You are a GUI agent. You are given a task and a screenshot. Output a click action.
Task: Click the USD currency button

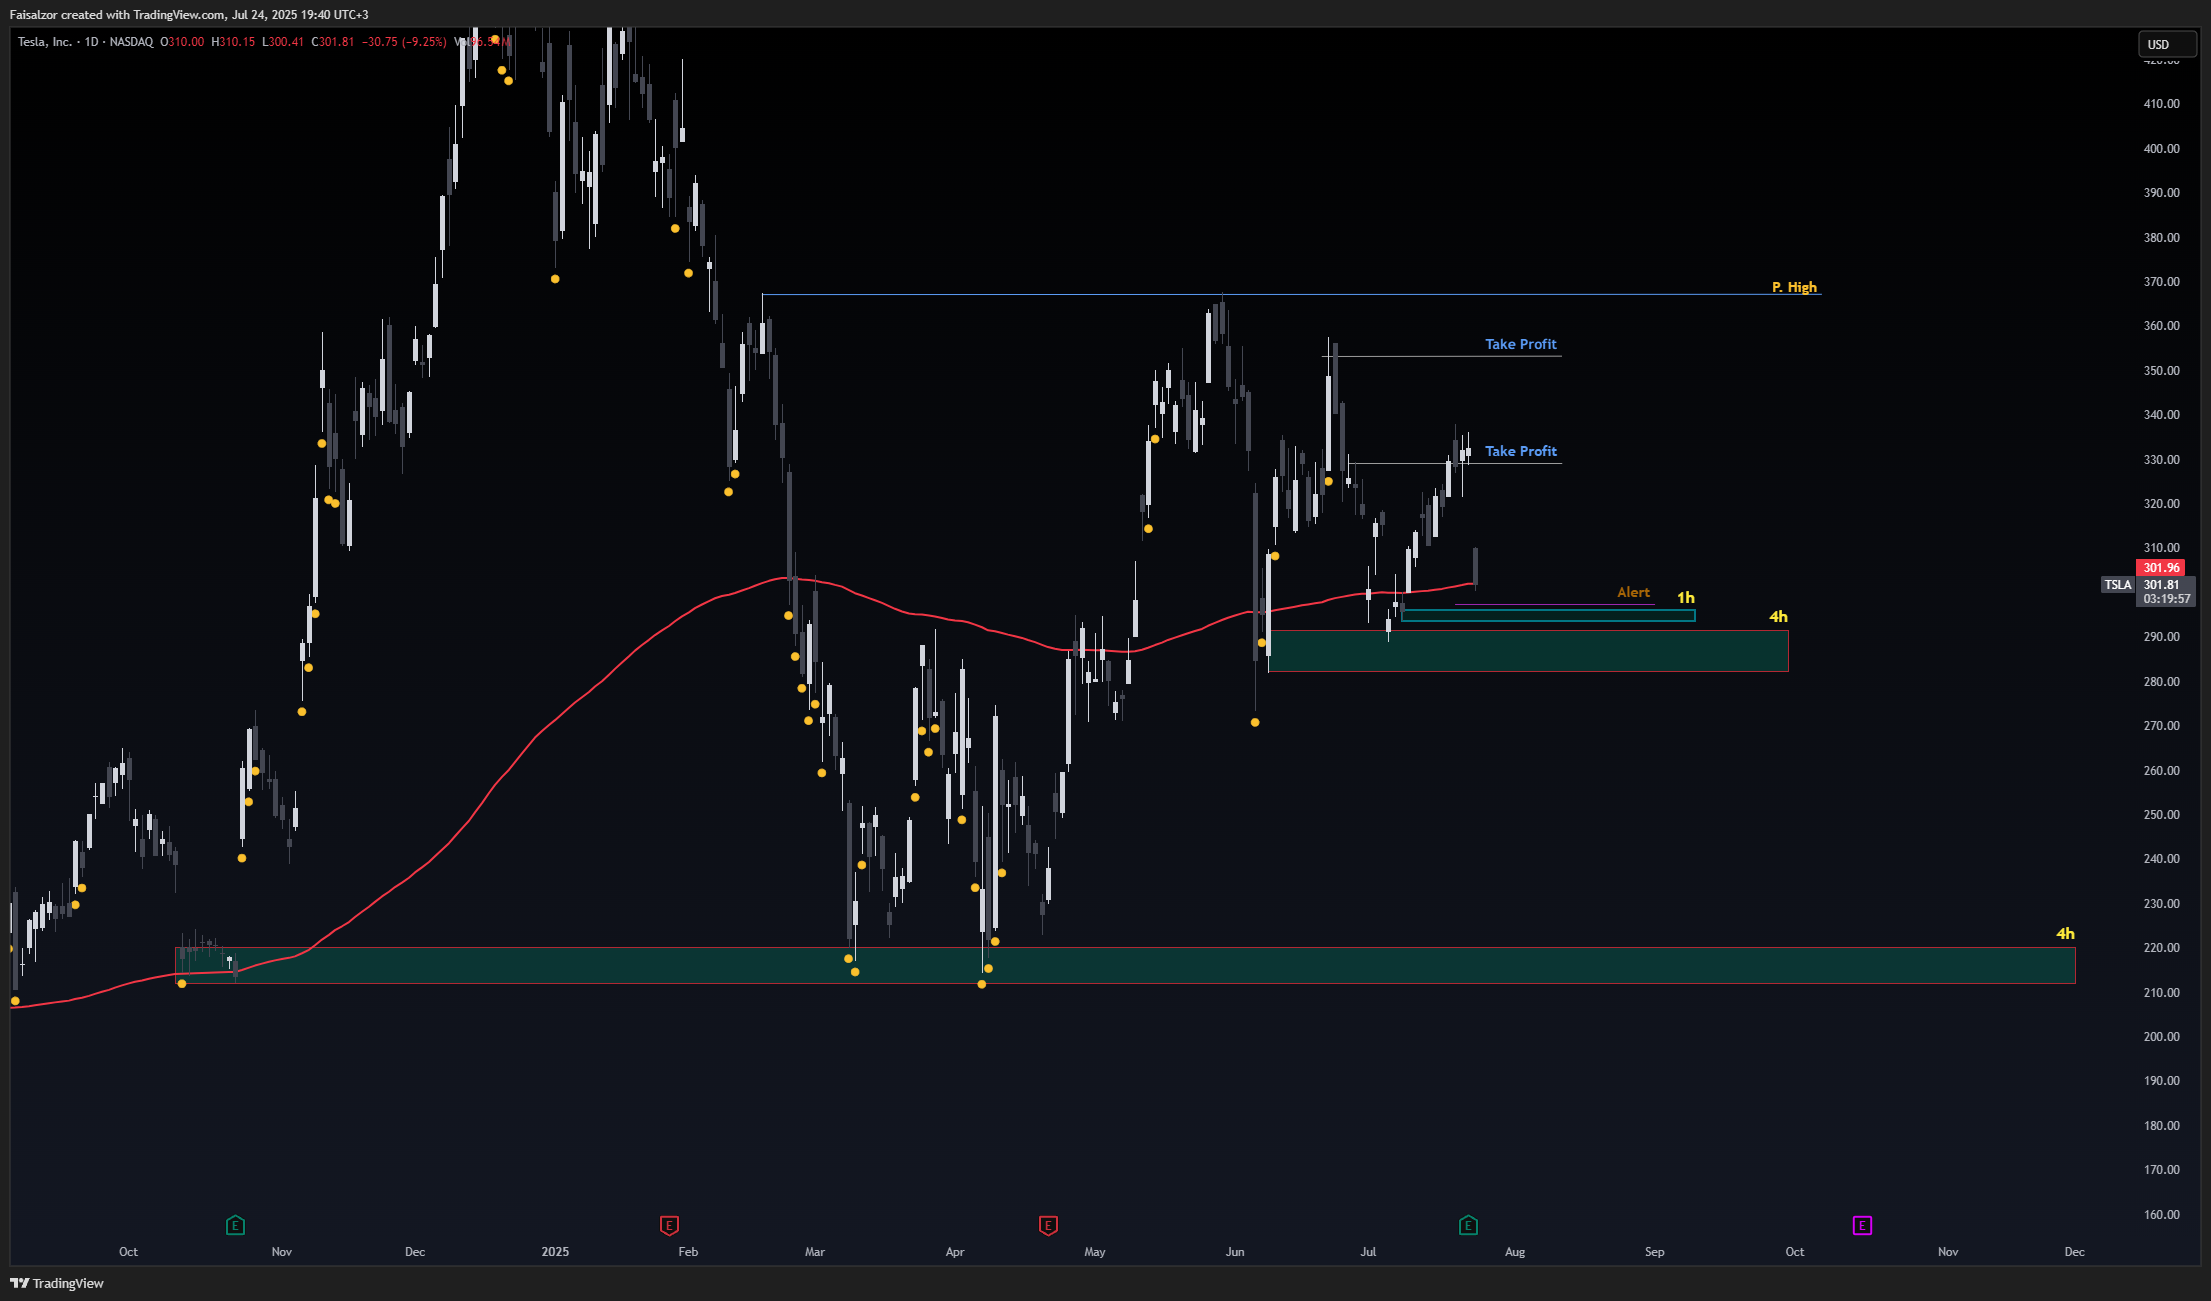coord(2166,44)
